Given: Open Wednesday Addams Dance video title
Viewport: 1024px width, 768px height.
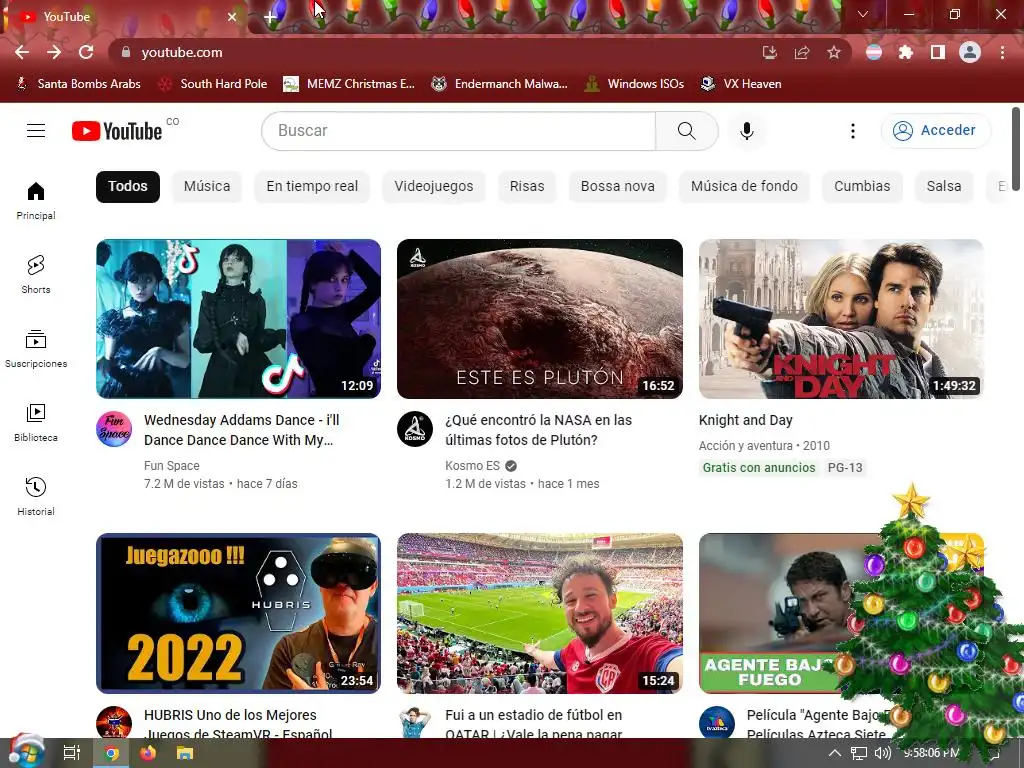Looking at the screenshot, I should (x=242, y=430).
